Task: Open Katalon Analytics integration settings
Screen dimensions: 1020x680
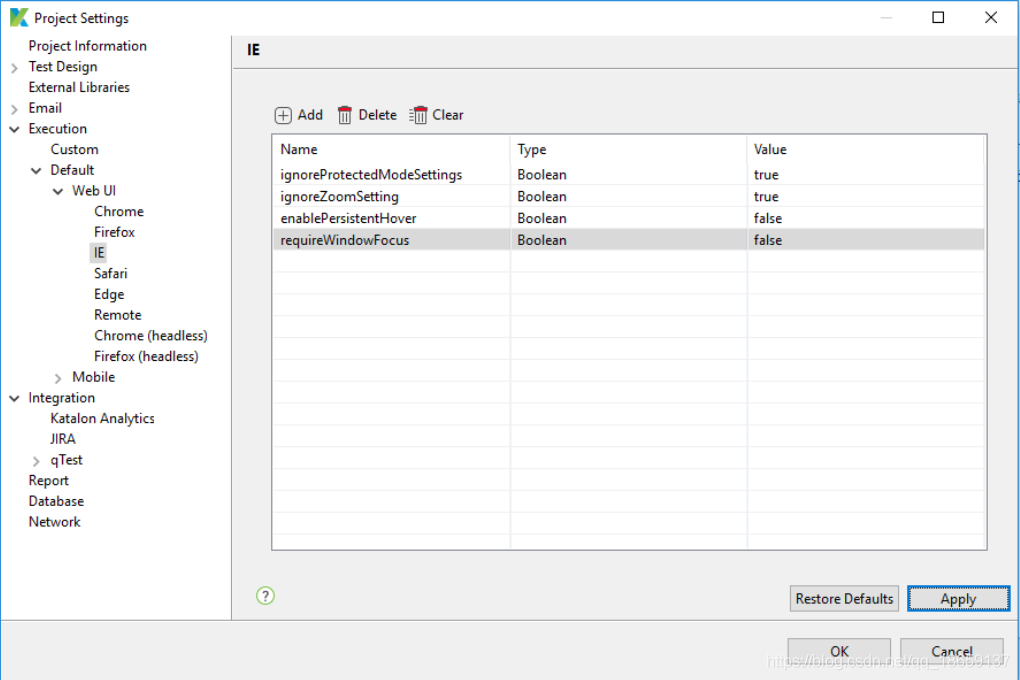Action: 103,418
